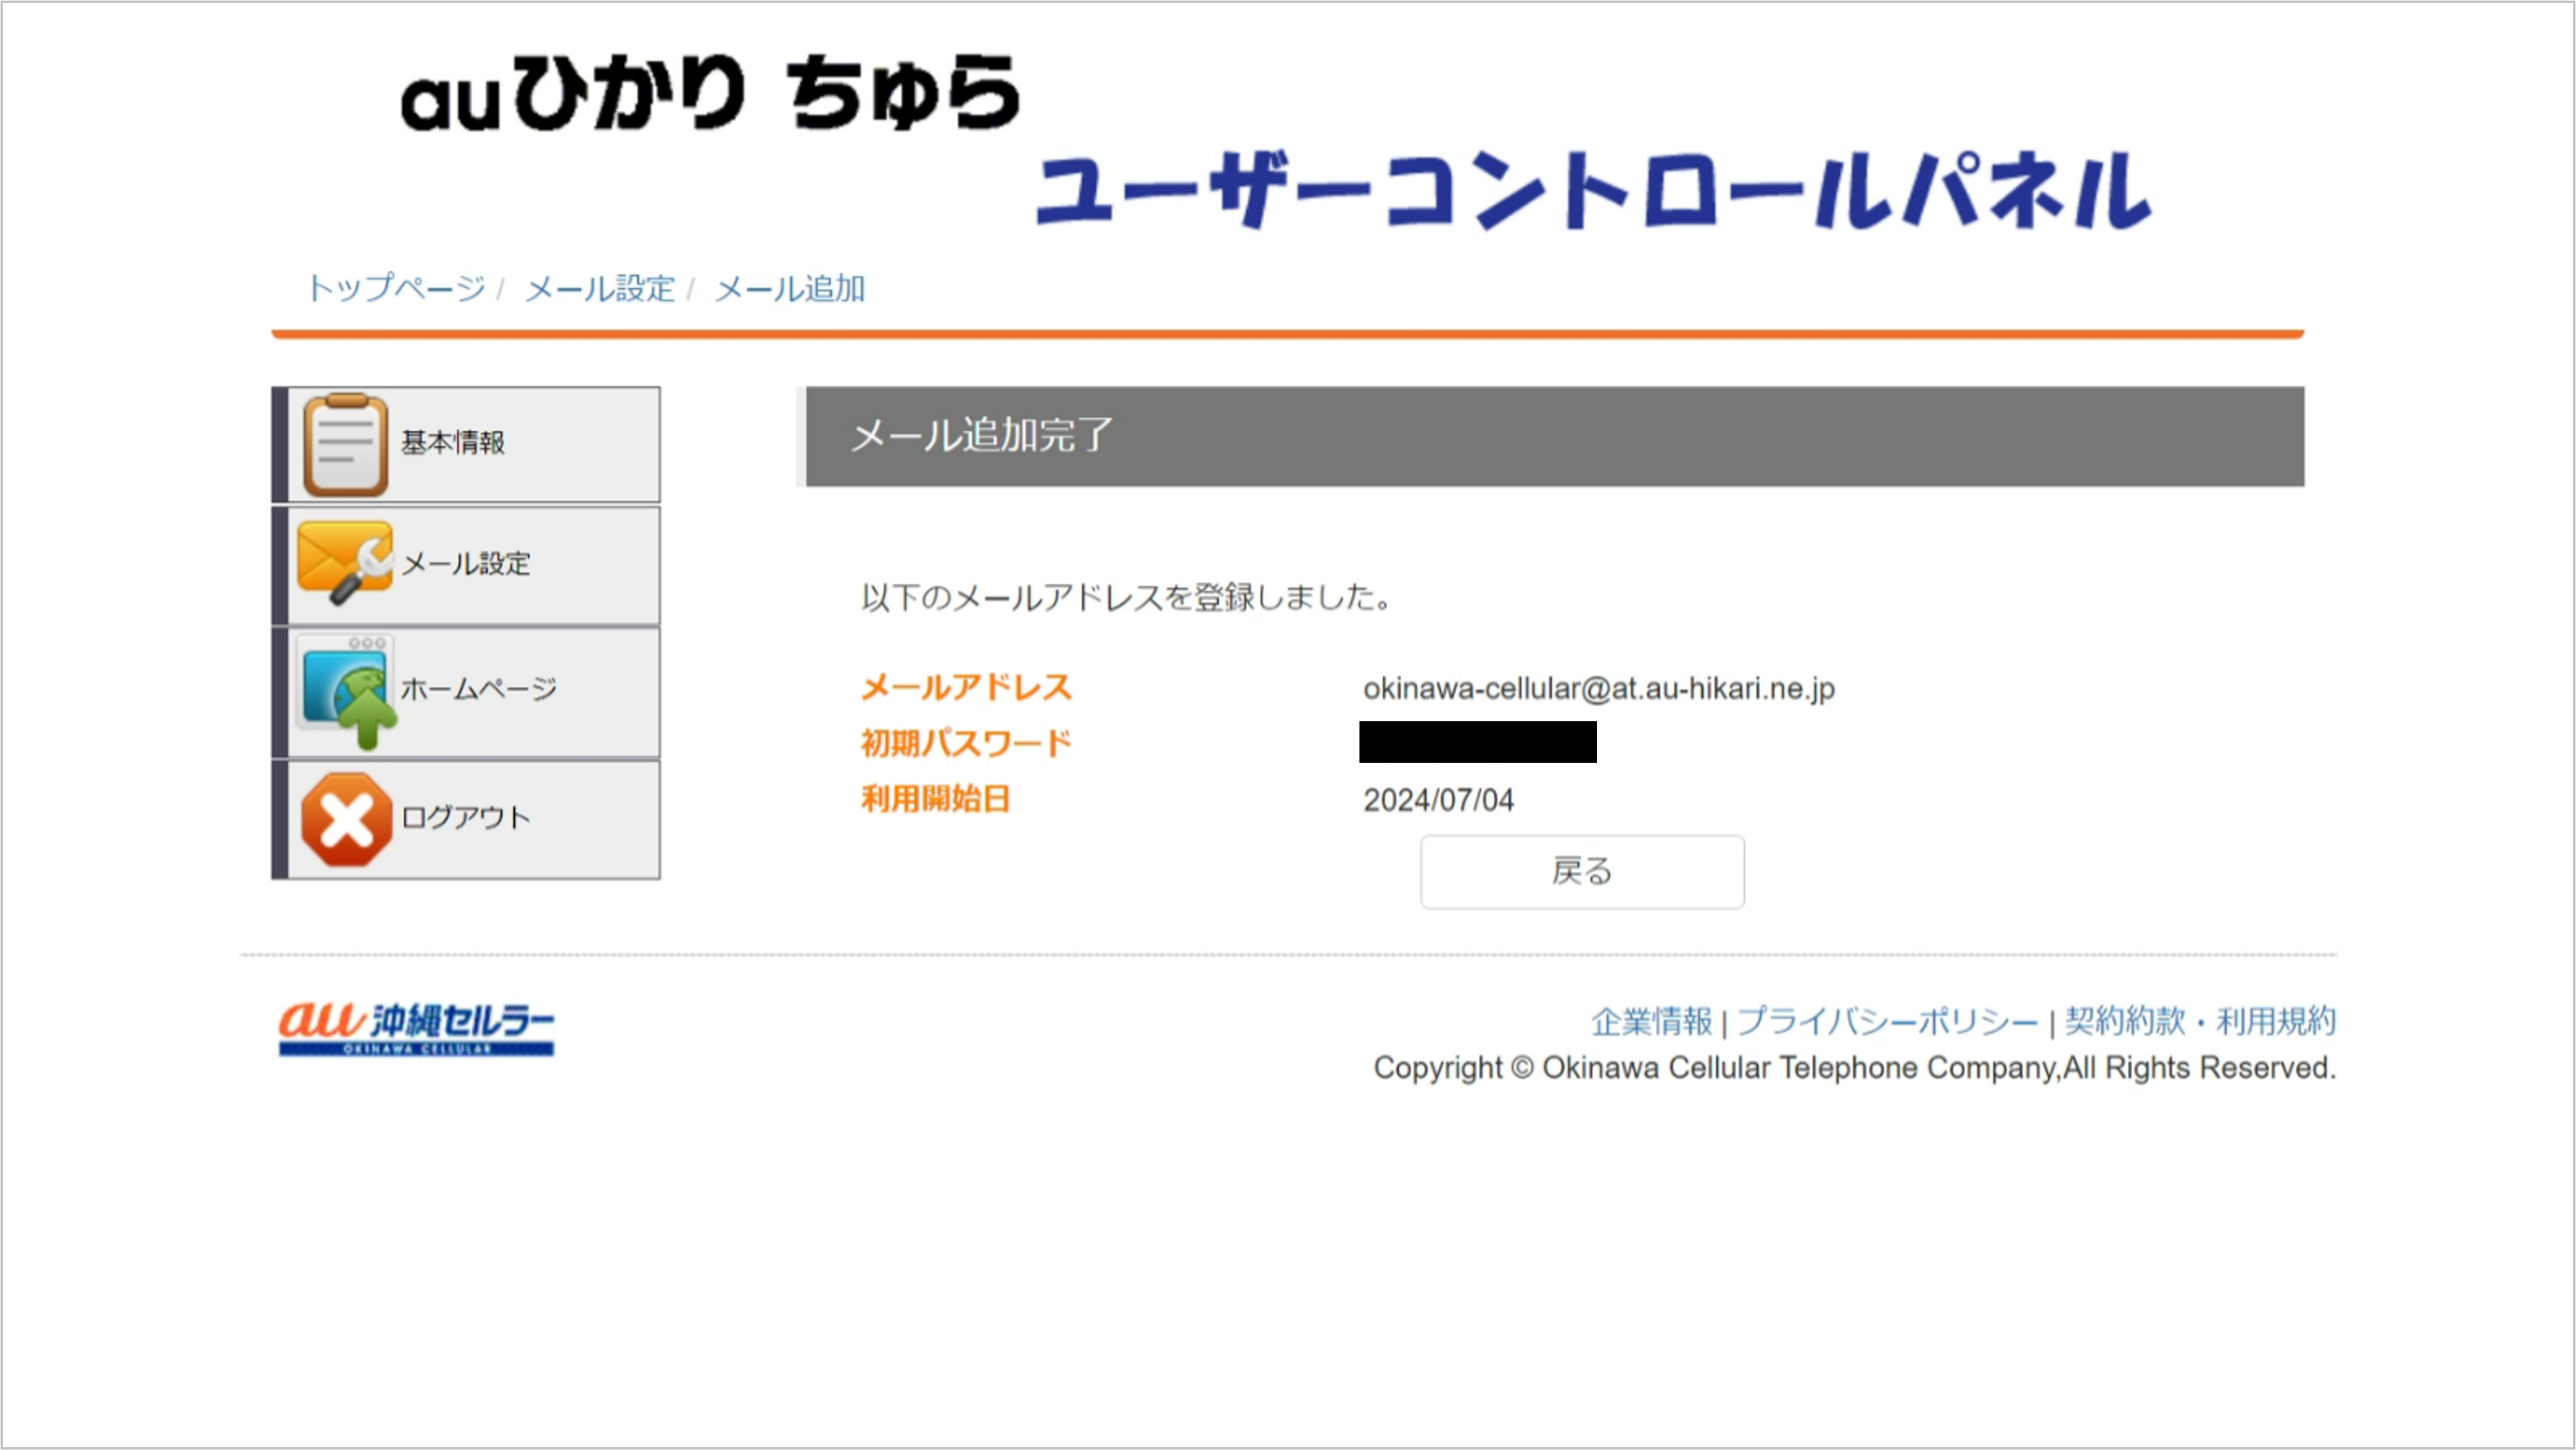Open the ホームページ sidebar menu item
Screen dimensions: 2576x1450
(466, 693)
